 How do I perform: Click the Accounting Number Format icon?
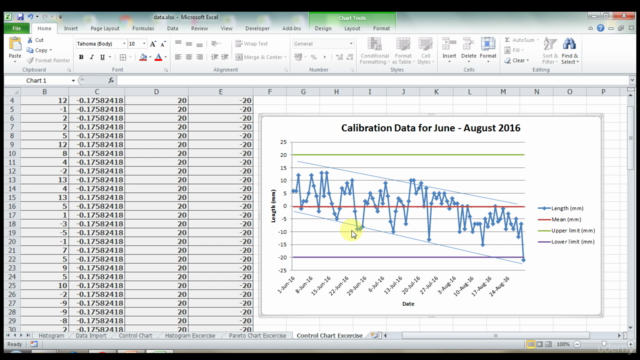pyautogui.click(x=298, y=57)
